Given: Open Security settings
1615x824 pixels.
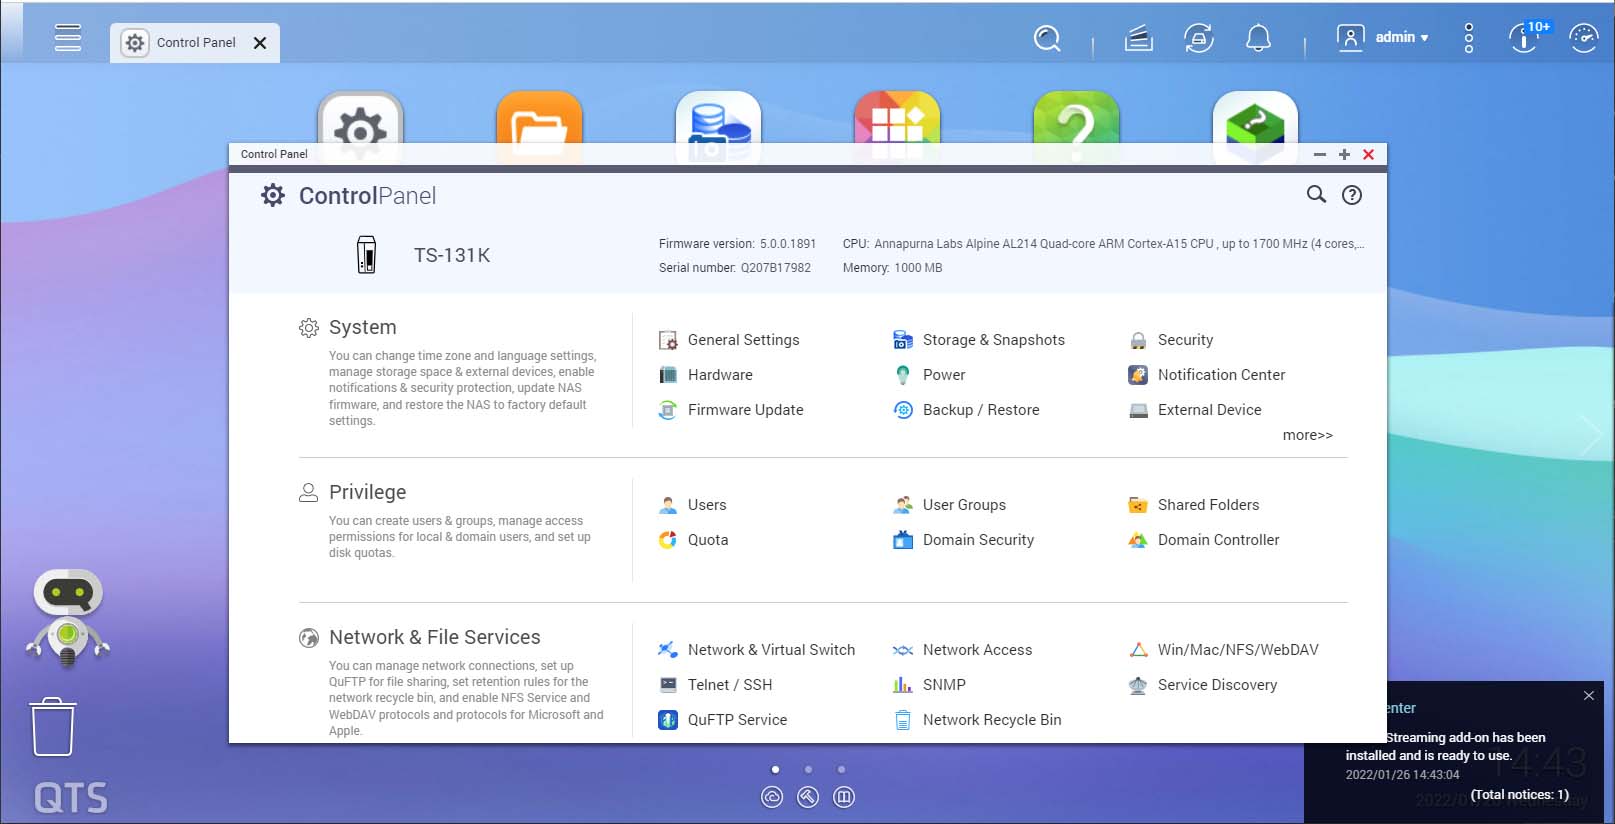Looking at the screenshot, I should tap(1170, 340).
